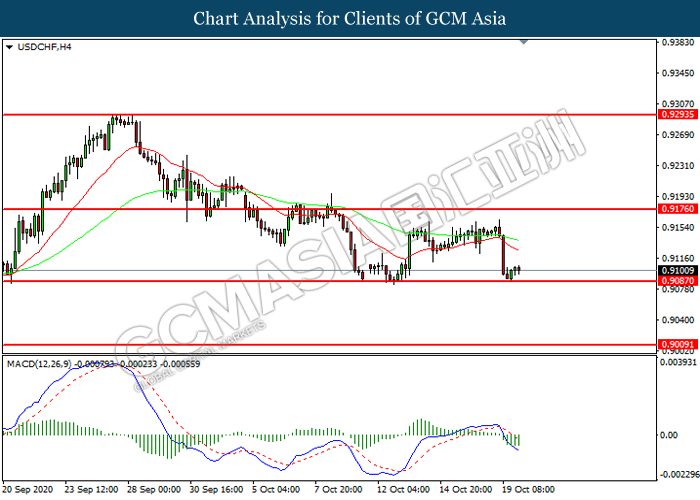Viewport: 700px width, 500px height.
Task: Select the 0.90870 support price tag
Action: tap(678, 281)
